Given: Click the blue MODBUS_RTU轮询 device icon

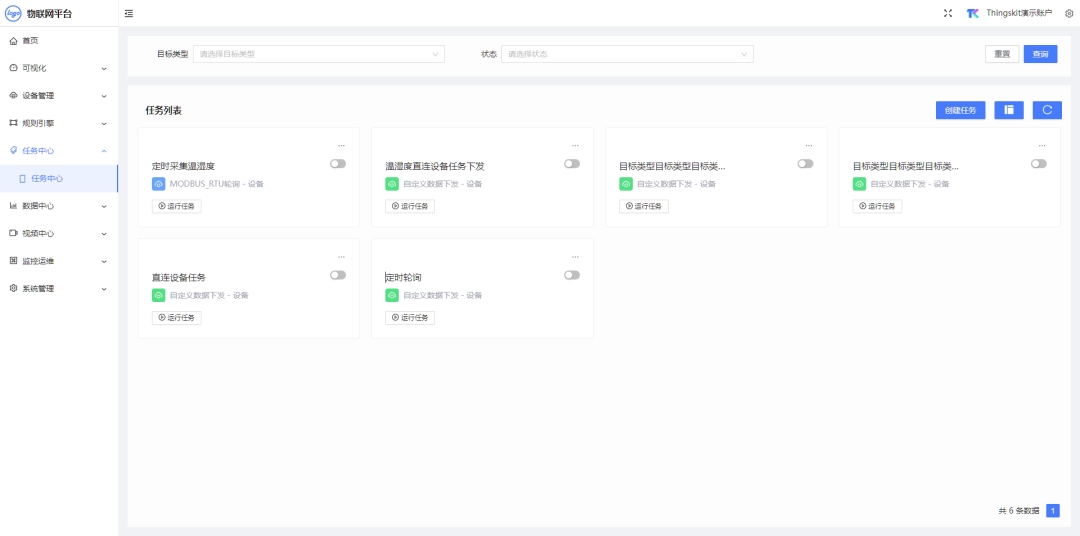Looking at the screenshot, I should click(158, 184).
